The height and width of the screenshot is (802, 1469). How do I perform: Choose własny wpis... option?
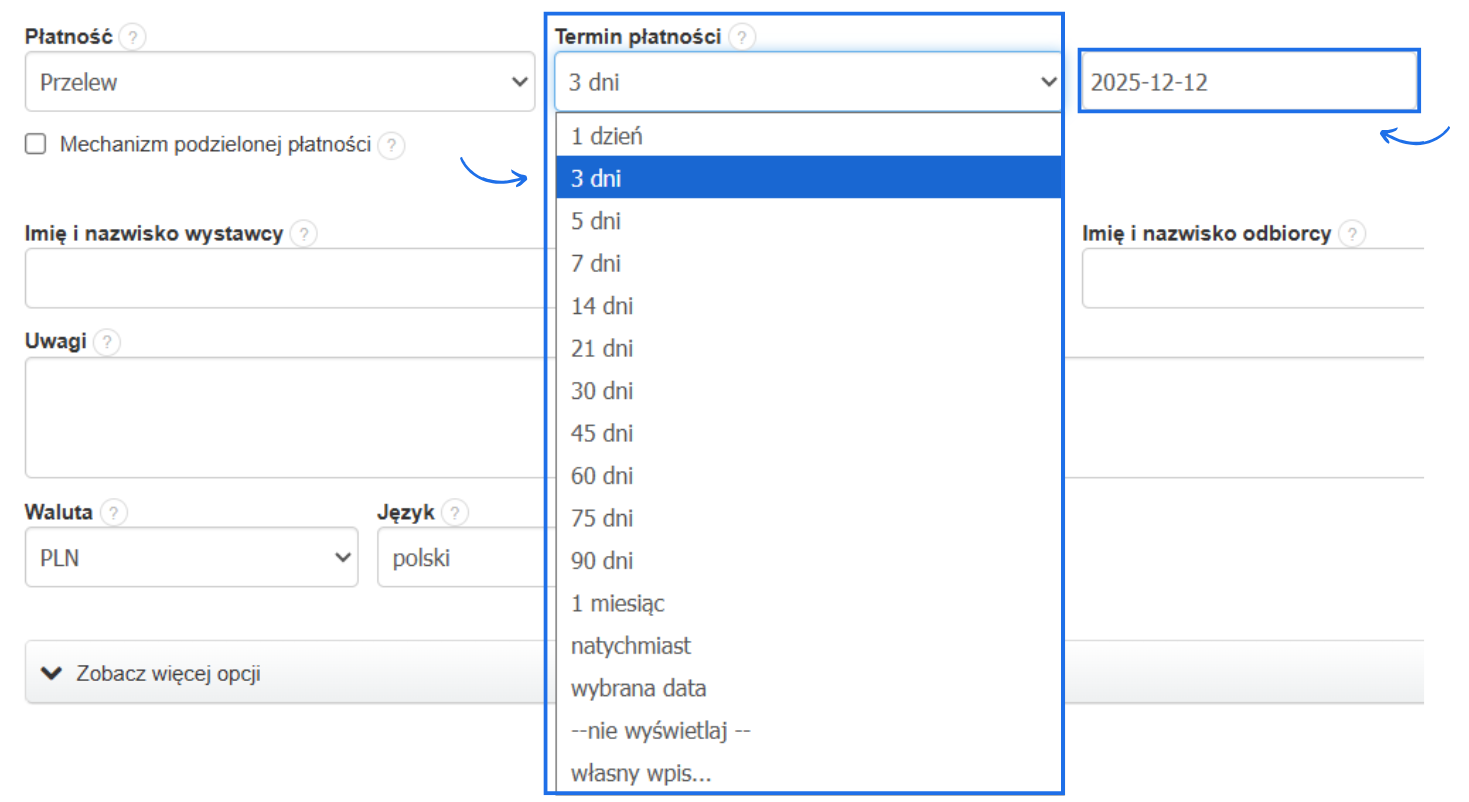click(641, 773)
